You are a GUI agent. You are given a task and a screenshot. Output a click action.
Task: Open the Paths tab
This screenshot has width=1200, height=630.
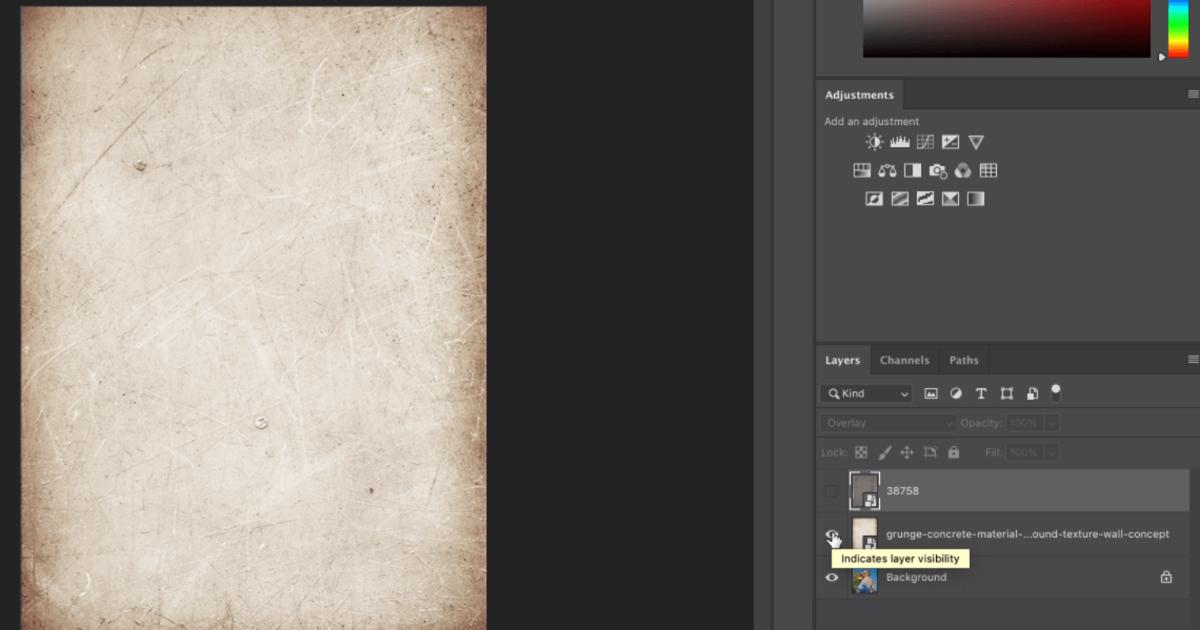click(963, 359)
